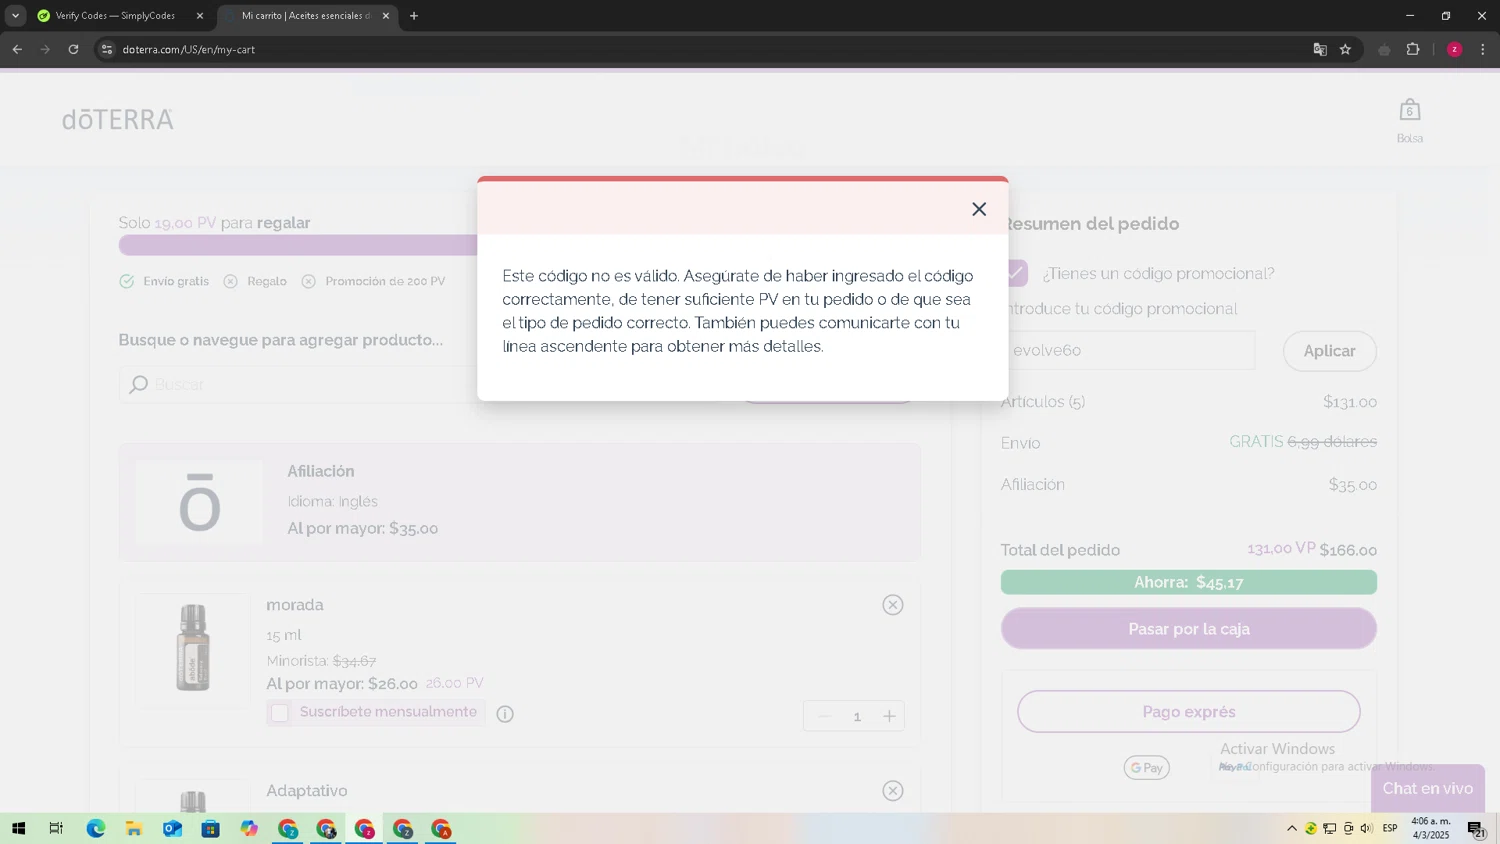This screenshot has height=844, width=1500.
Task: Click the G Pay button
Action: 1146,768
